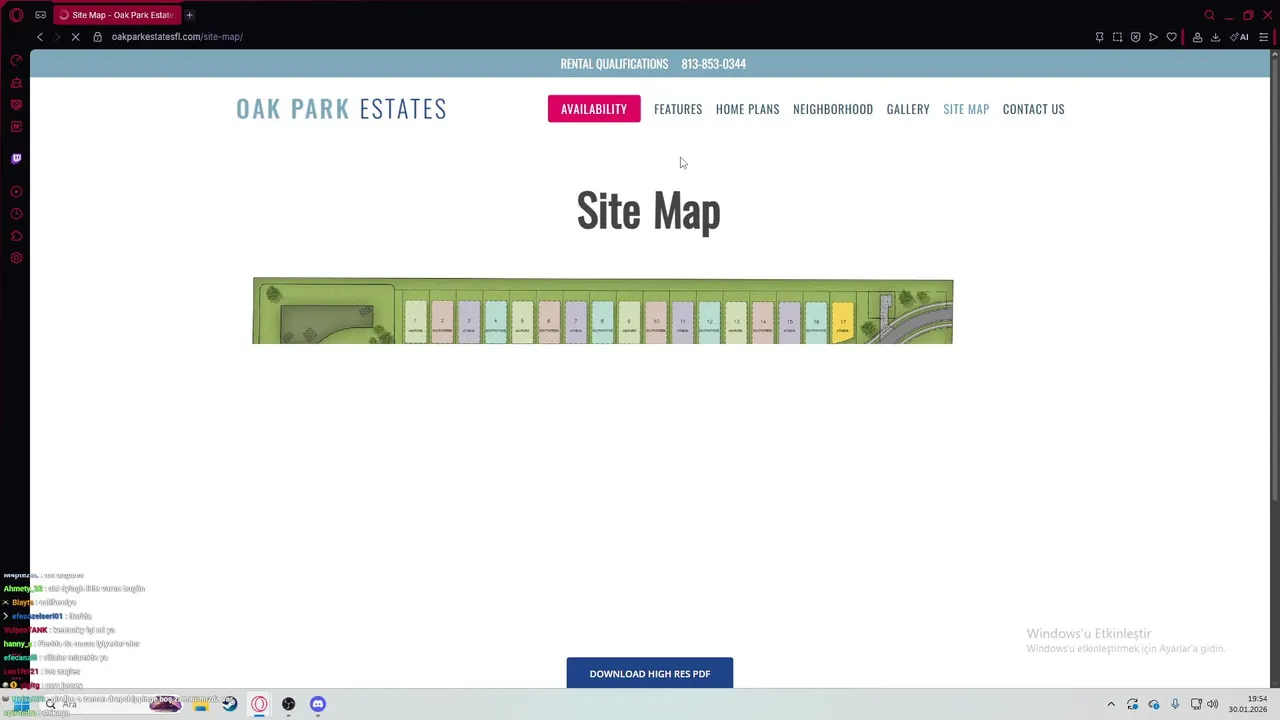Image resolution: width=1280 pixels, height=720 pixels.
Task: Call the 813-853-0344 phone link
Action: pyautogui.click(x=713, y=64)
